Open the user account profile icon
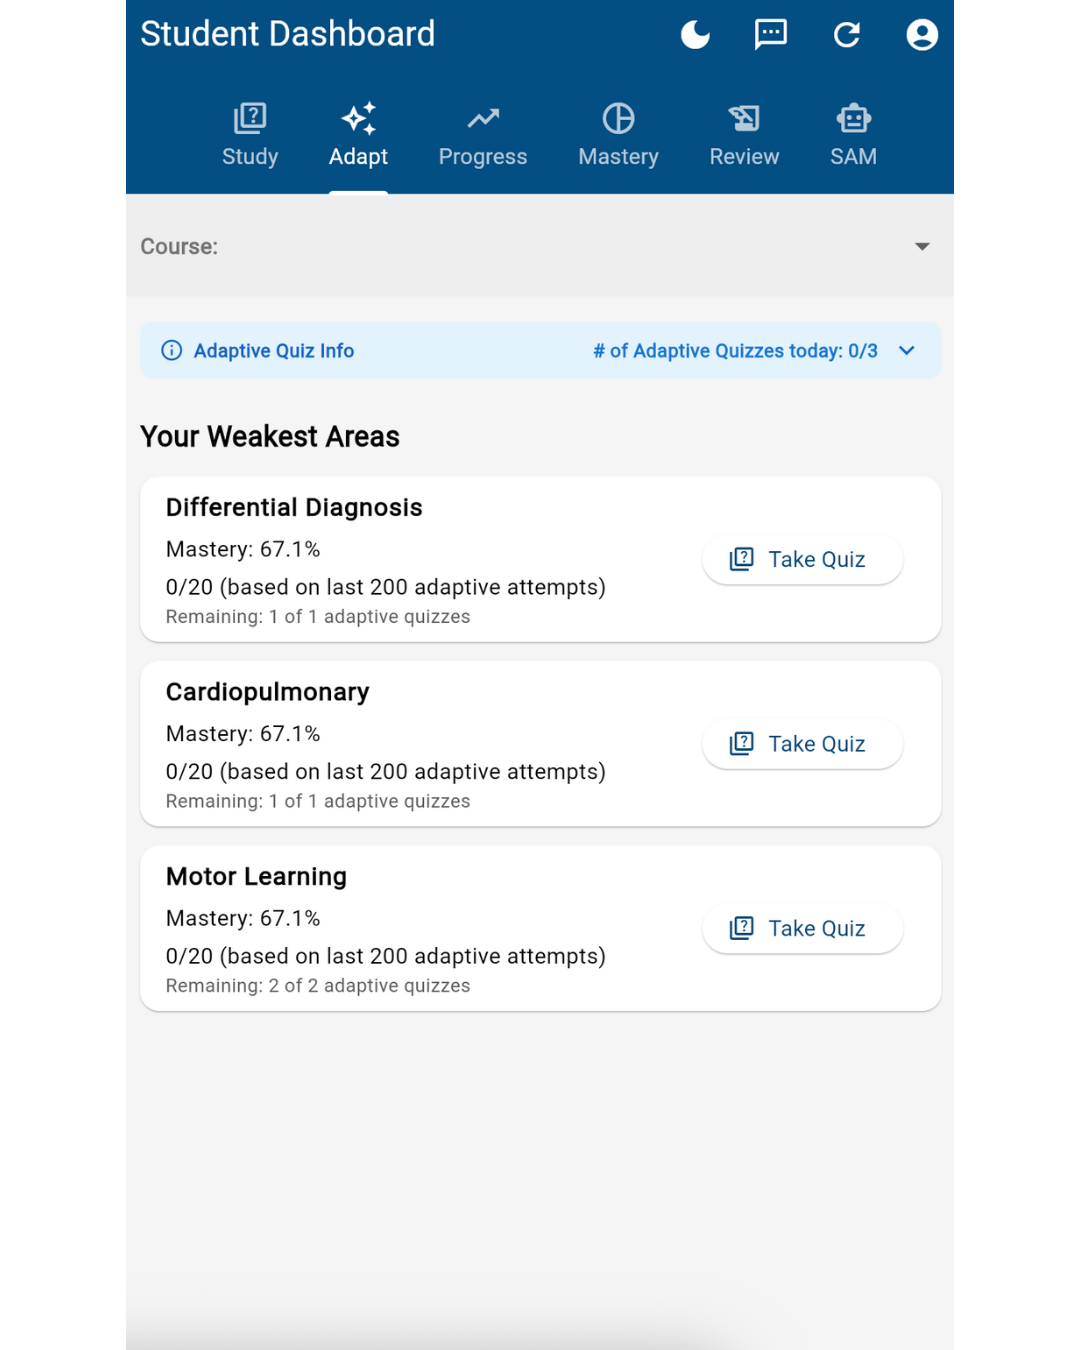The width and height of the screenshot is (1080, 1350). coord(922,35)
